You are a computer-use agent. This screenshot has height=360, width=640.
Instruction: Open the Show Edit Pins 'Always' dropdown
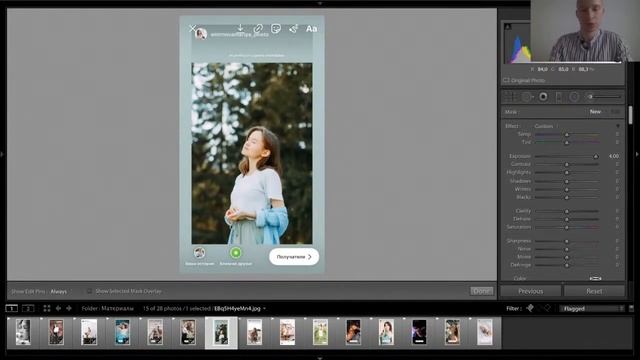(59, 291)
